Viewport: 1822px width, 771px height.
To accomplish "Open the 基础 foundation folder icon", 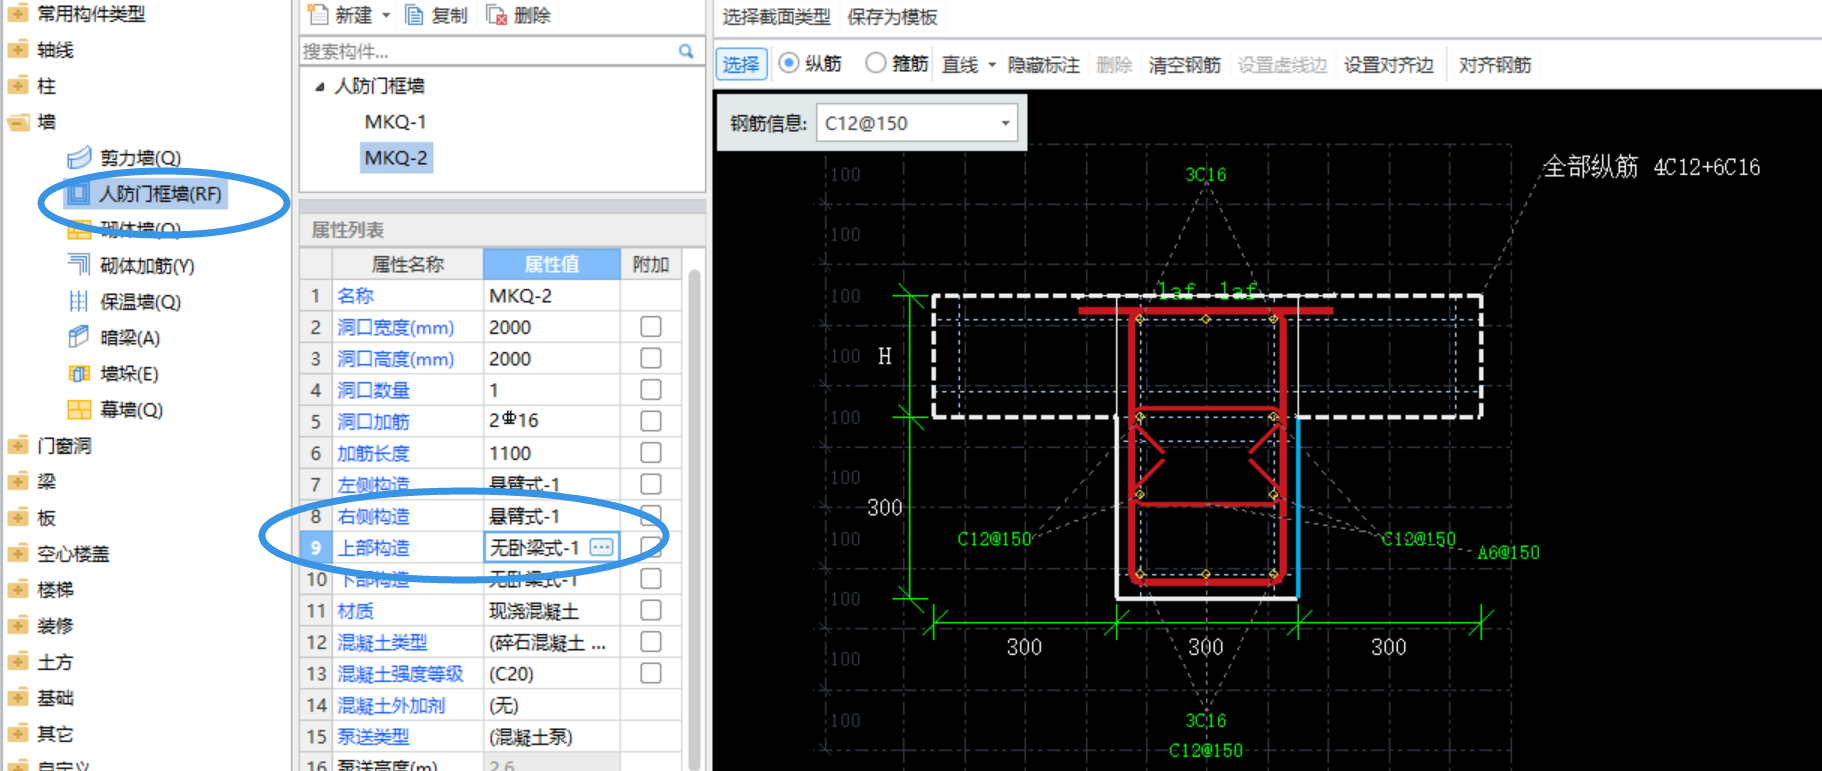I will coord(18,698).
